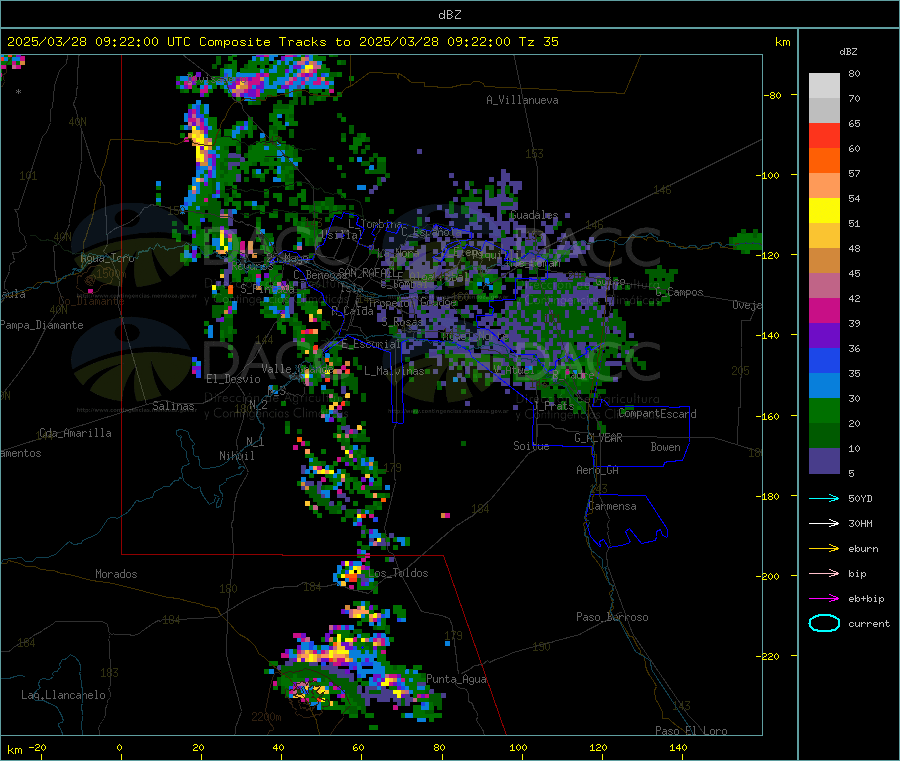The image size is (900, 761).
Task: Pick the purple 36-39 dBZ swatch
Action: [824, 336]
